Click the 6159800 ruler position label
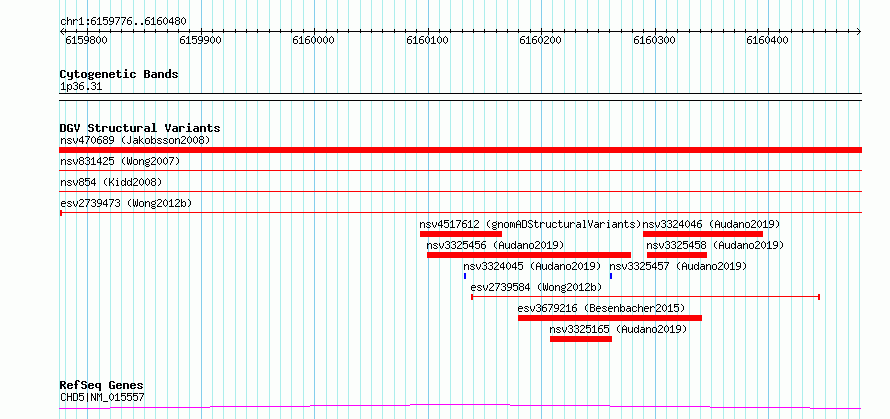Viewport: 890px width, 419px height. [x=87, y=40]
